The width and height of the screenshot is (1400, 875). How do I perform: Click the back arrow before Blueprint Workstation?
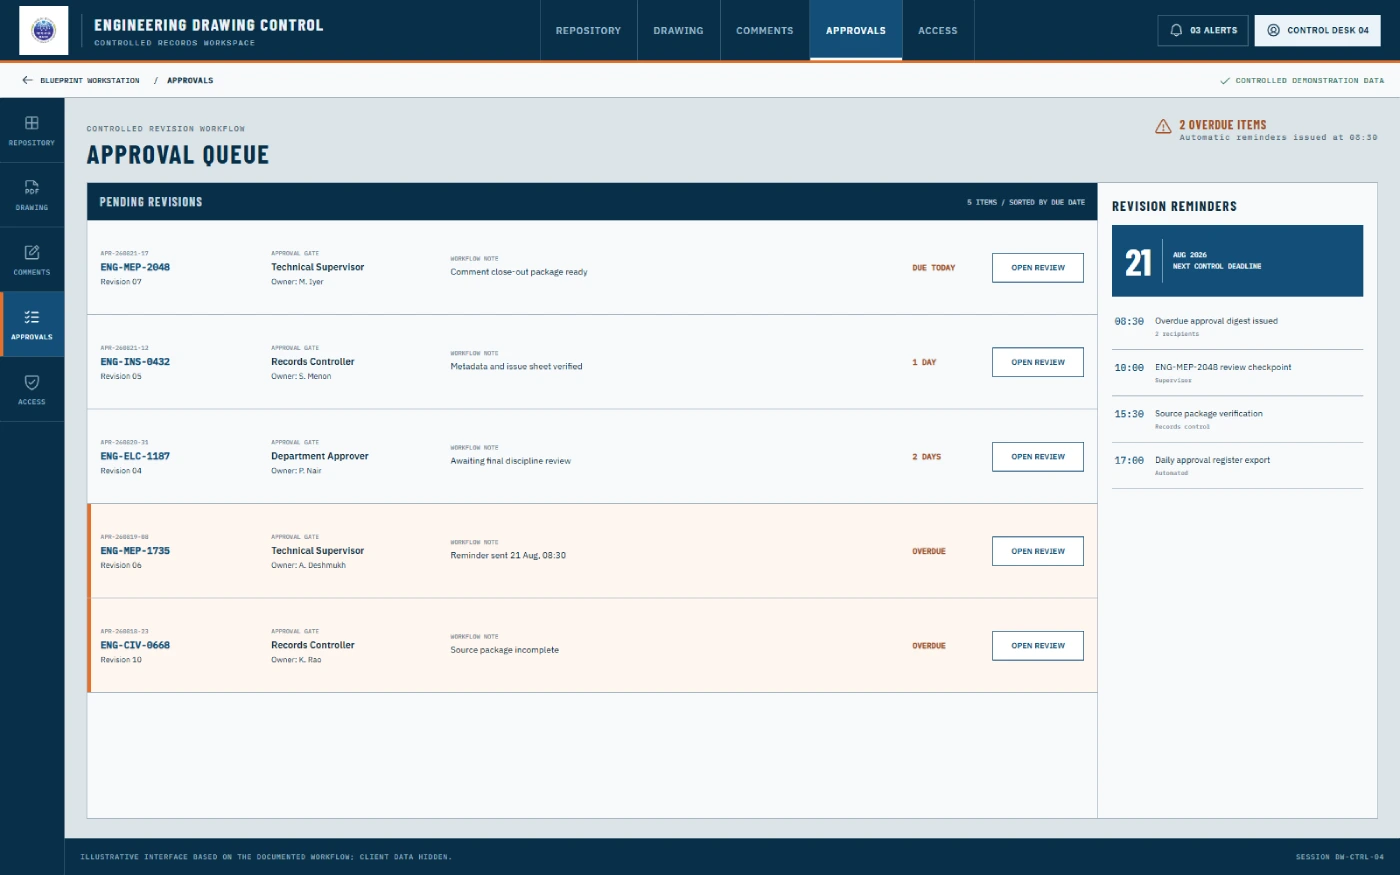(27, 80)
